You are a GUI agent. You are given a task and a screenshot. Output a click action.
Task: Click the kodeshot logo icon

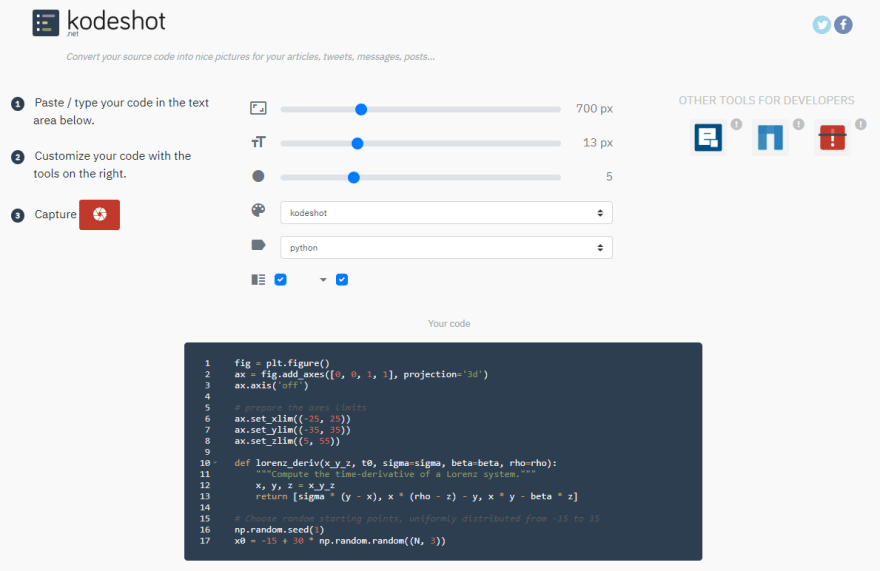coord(45,23)
